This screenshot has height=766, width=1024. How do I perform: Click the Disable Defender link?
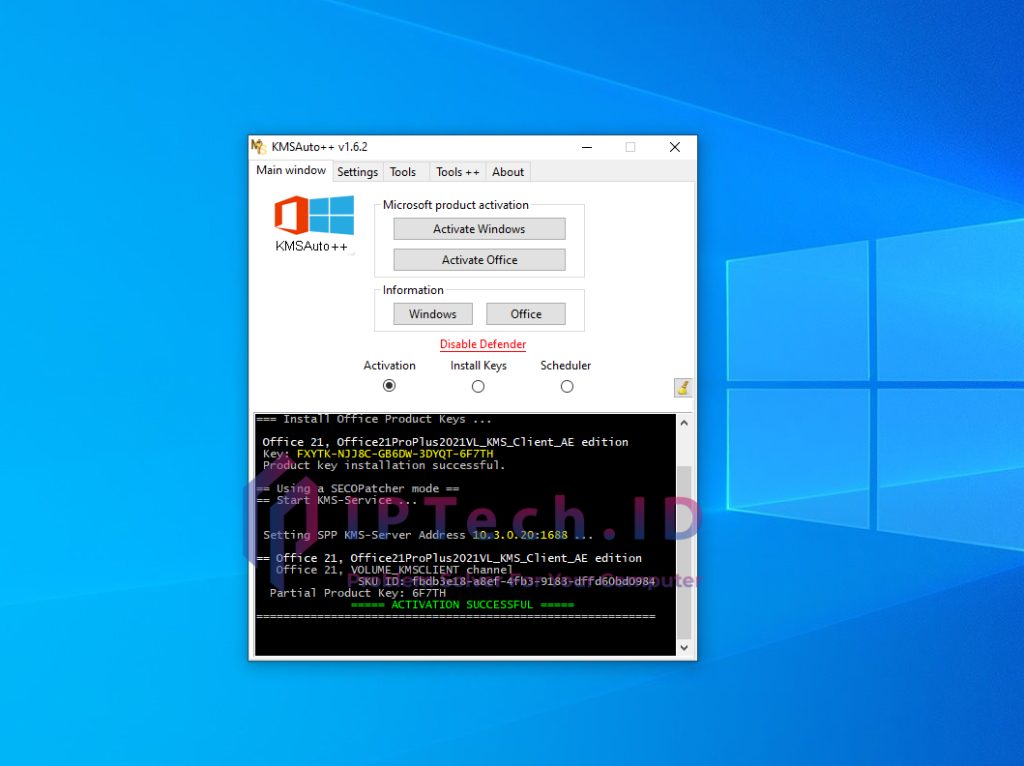point(483,344)
